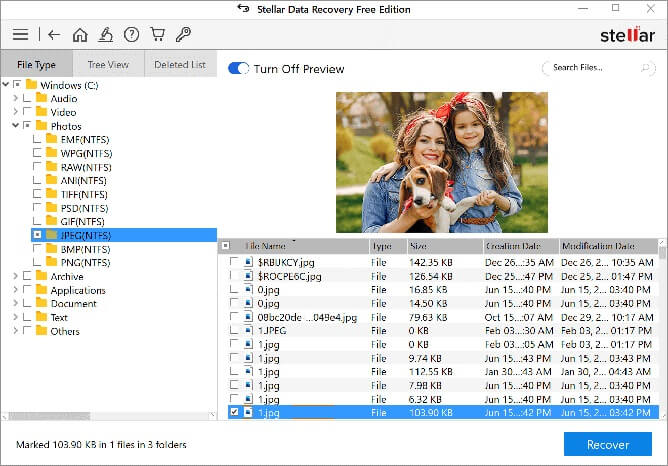Open help with the question mark icon

(131, 35)
